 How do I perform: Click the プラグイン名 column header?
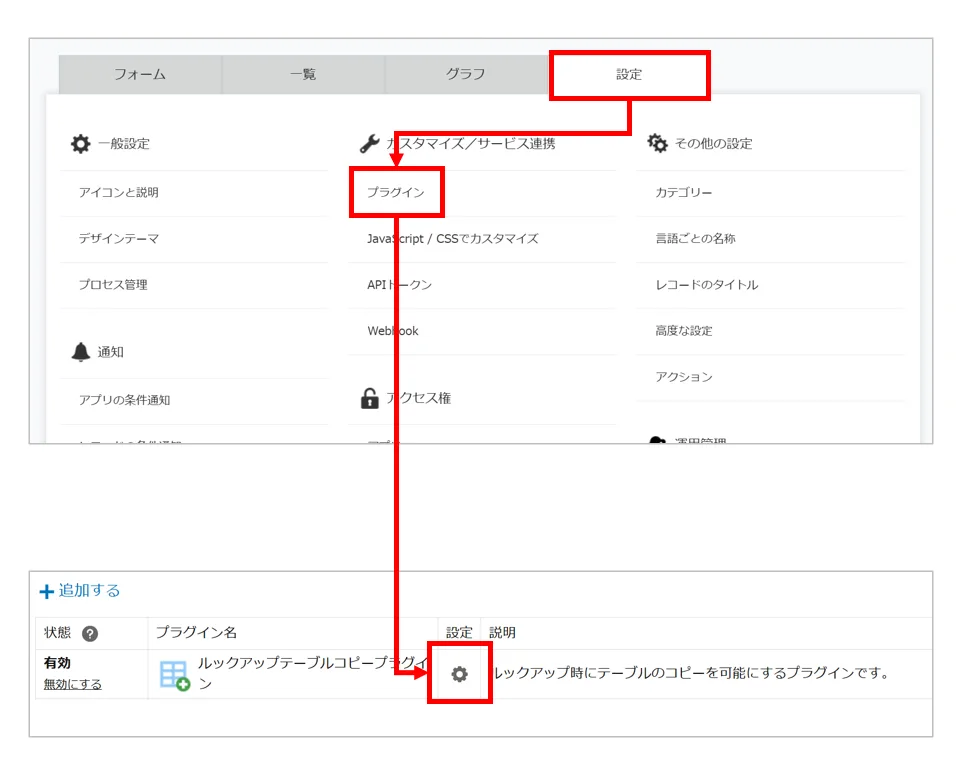coord(196,633)
